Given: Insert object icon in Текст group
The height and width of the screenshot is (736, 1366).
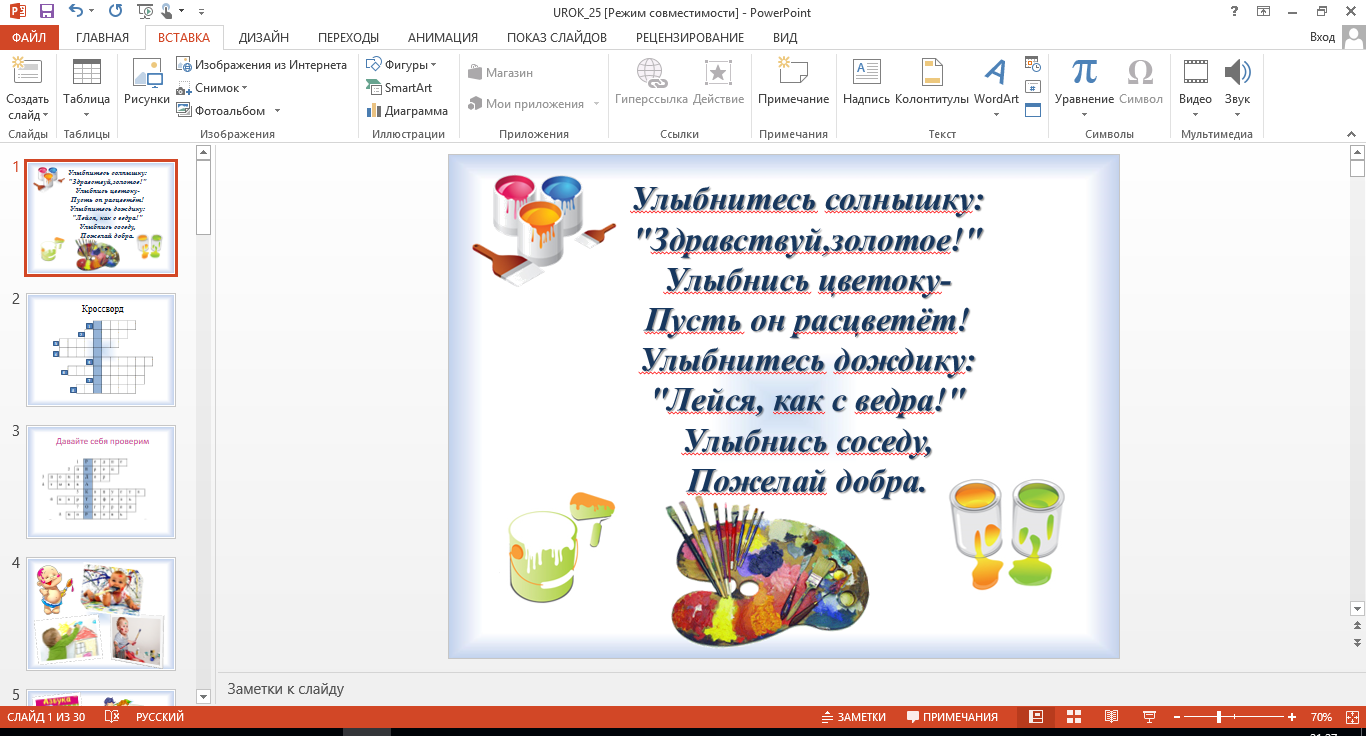Looking at the screenshot, I should click(1033, 110).
